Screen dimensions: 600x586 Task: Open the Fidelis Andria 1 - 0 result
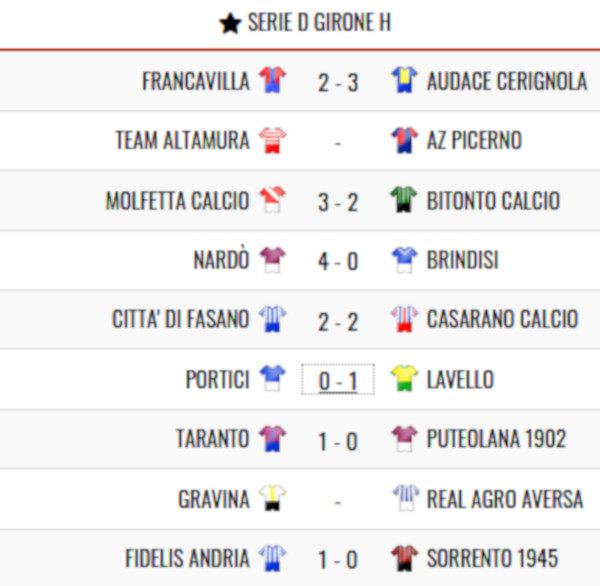coord(338,560)
